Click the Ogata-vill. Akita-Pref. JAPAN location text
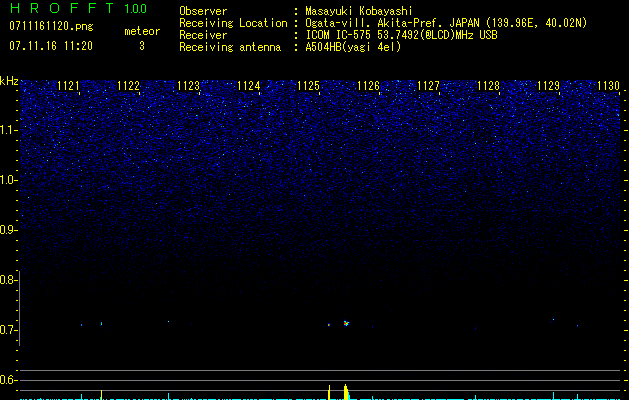629x400 pixels. pos(446,23)
